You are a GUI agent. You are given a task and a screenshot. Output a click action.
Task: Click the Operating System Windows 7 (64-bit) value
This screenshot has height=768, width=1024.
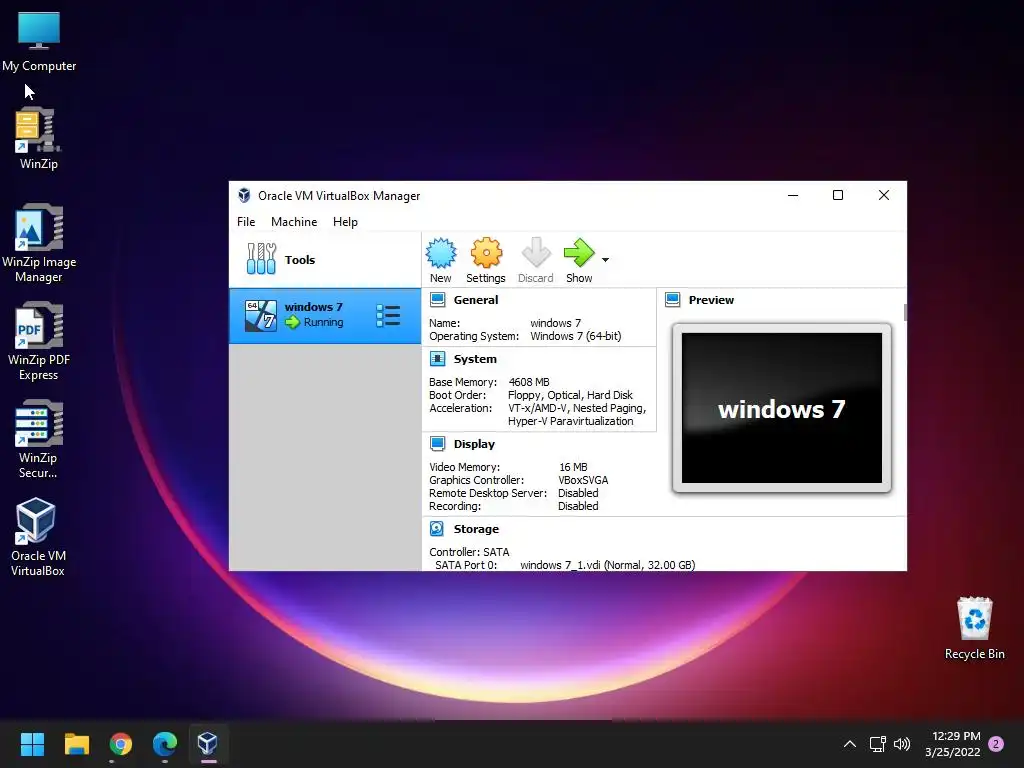click(x=575, y=336)
